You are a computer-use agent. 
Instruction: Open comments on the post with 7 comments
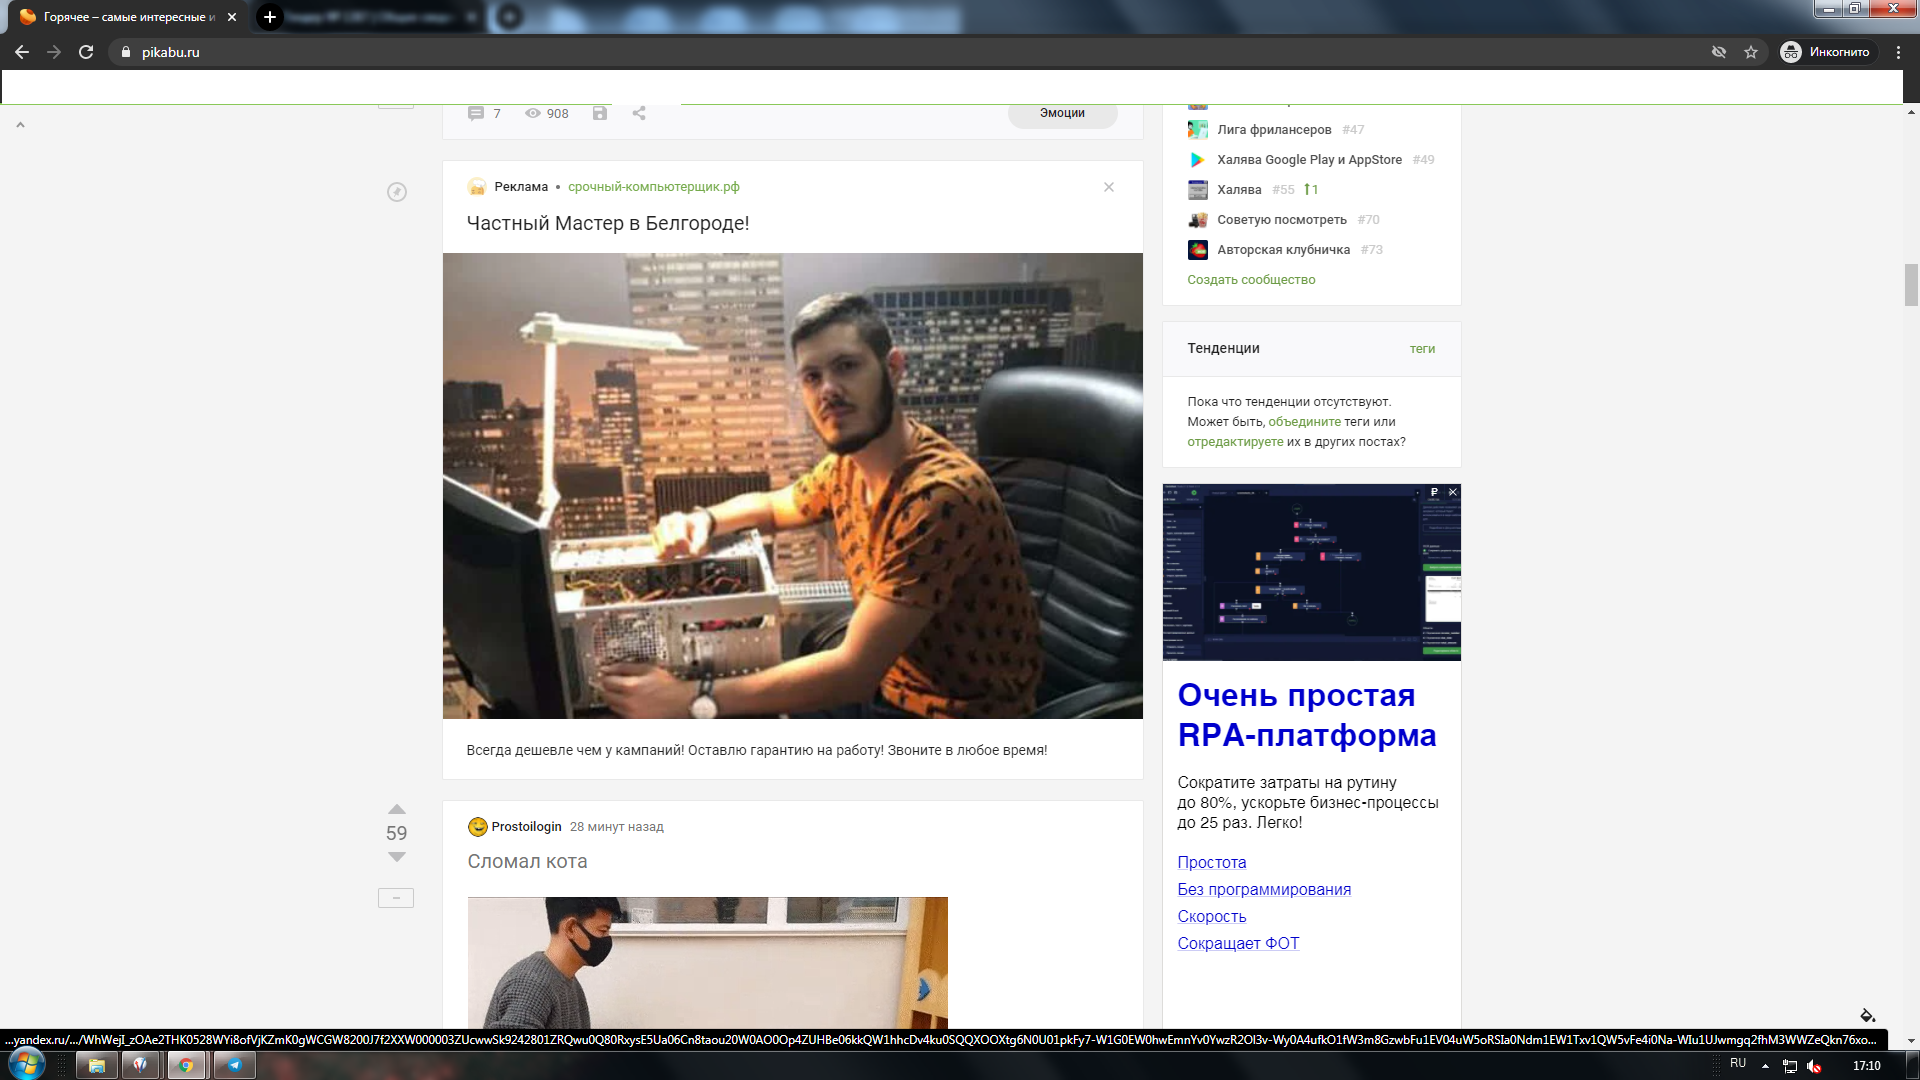click(x=484, y=113)
